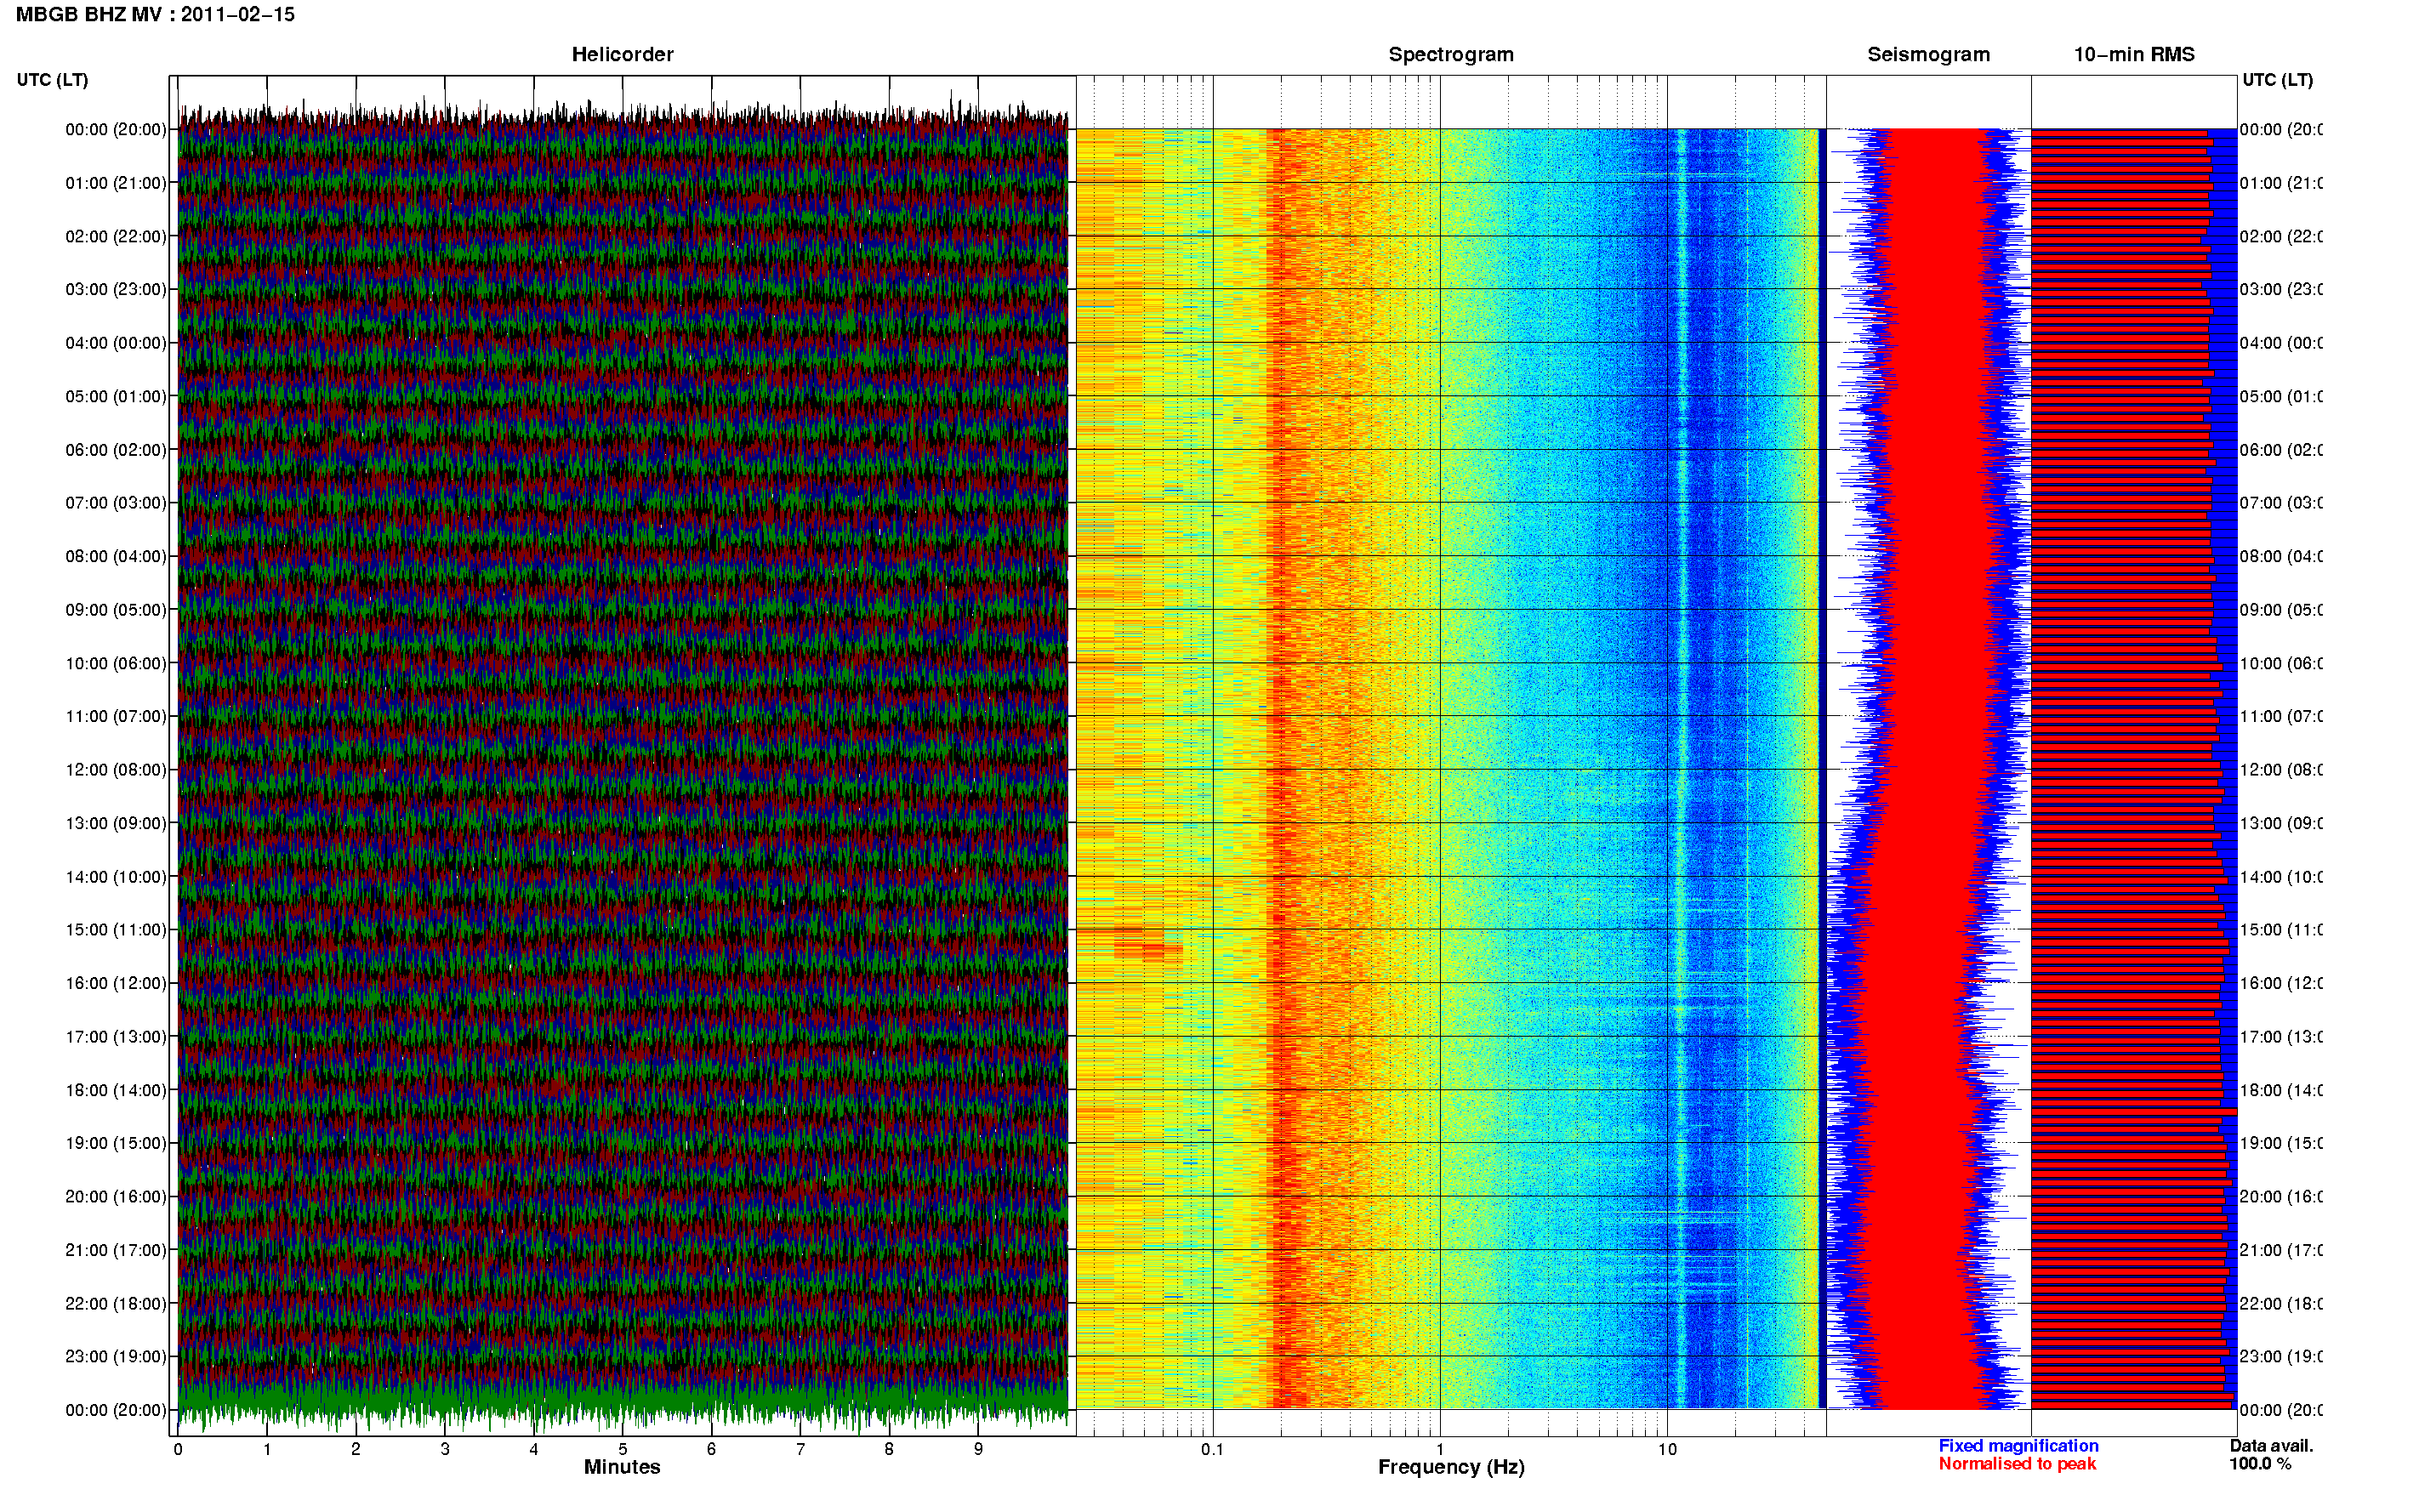This screenshot has height=1512, width=2419.
Task: Click the right UTC (LT) axis label
Action: point(2277,80)
